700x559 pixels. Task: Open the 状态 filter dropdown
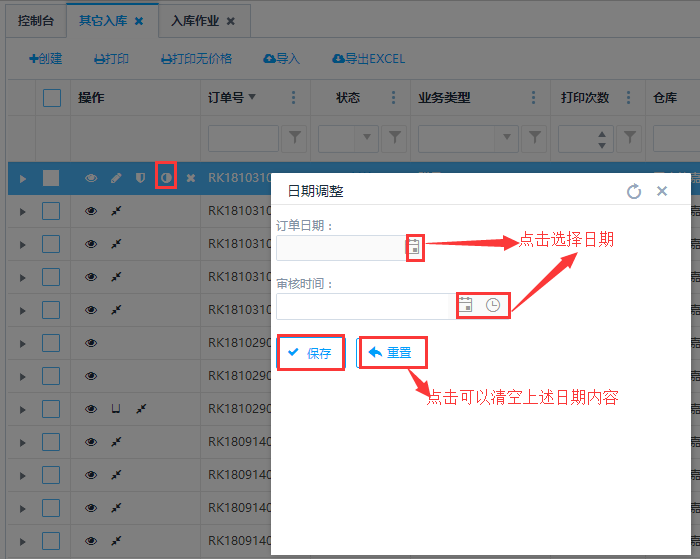click(x=367, y=137)
